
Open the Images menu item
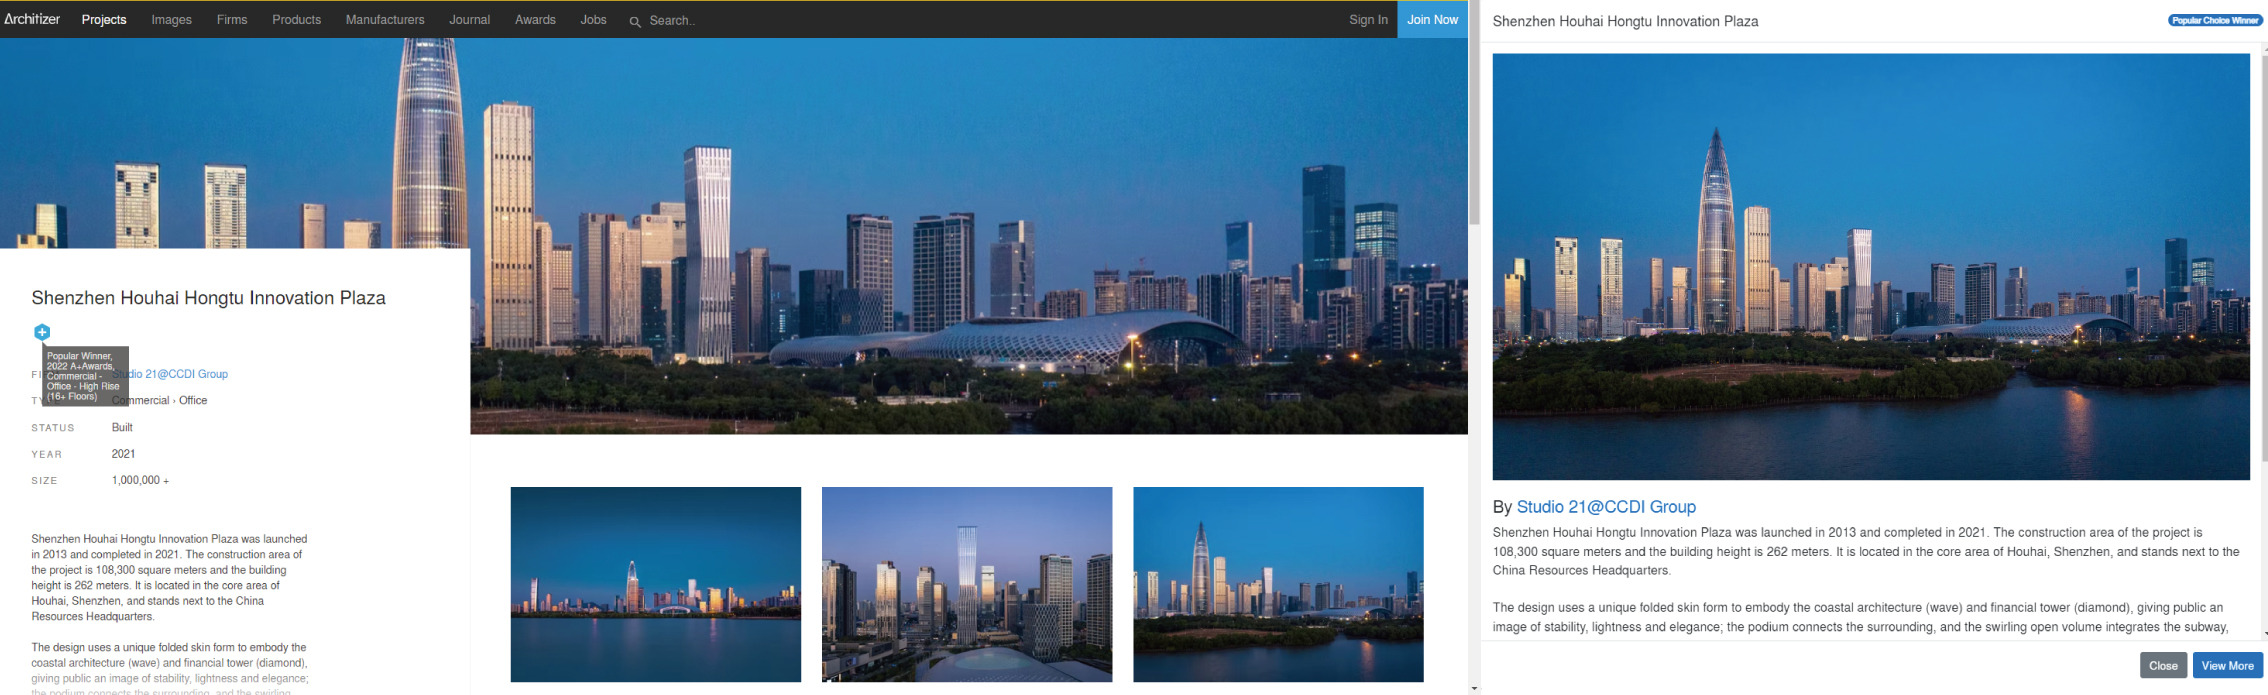pos(171,19)
